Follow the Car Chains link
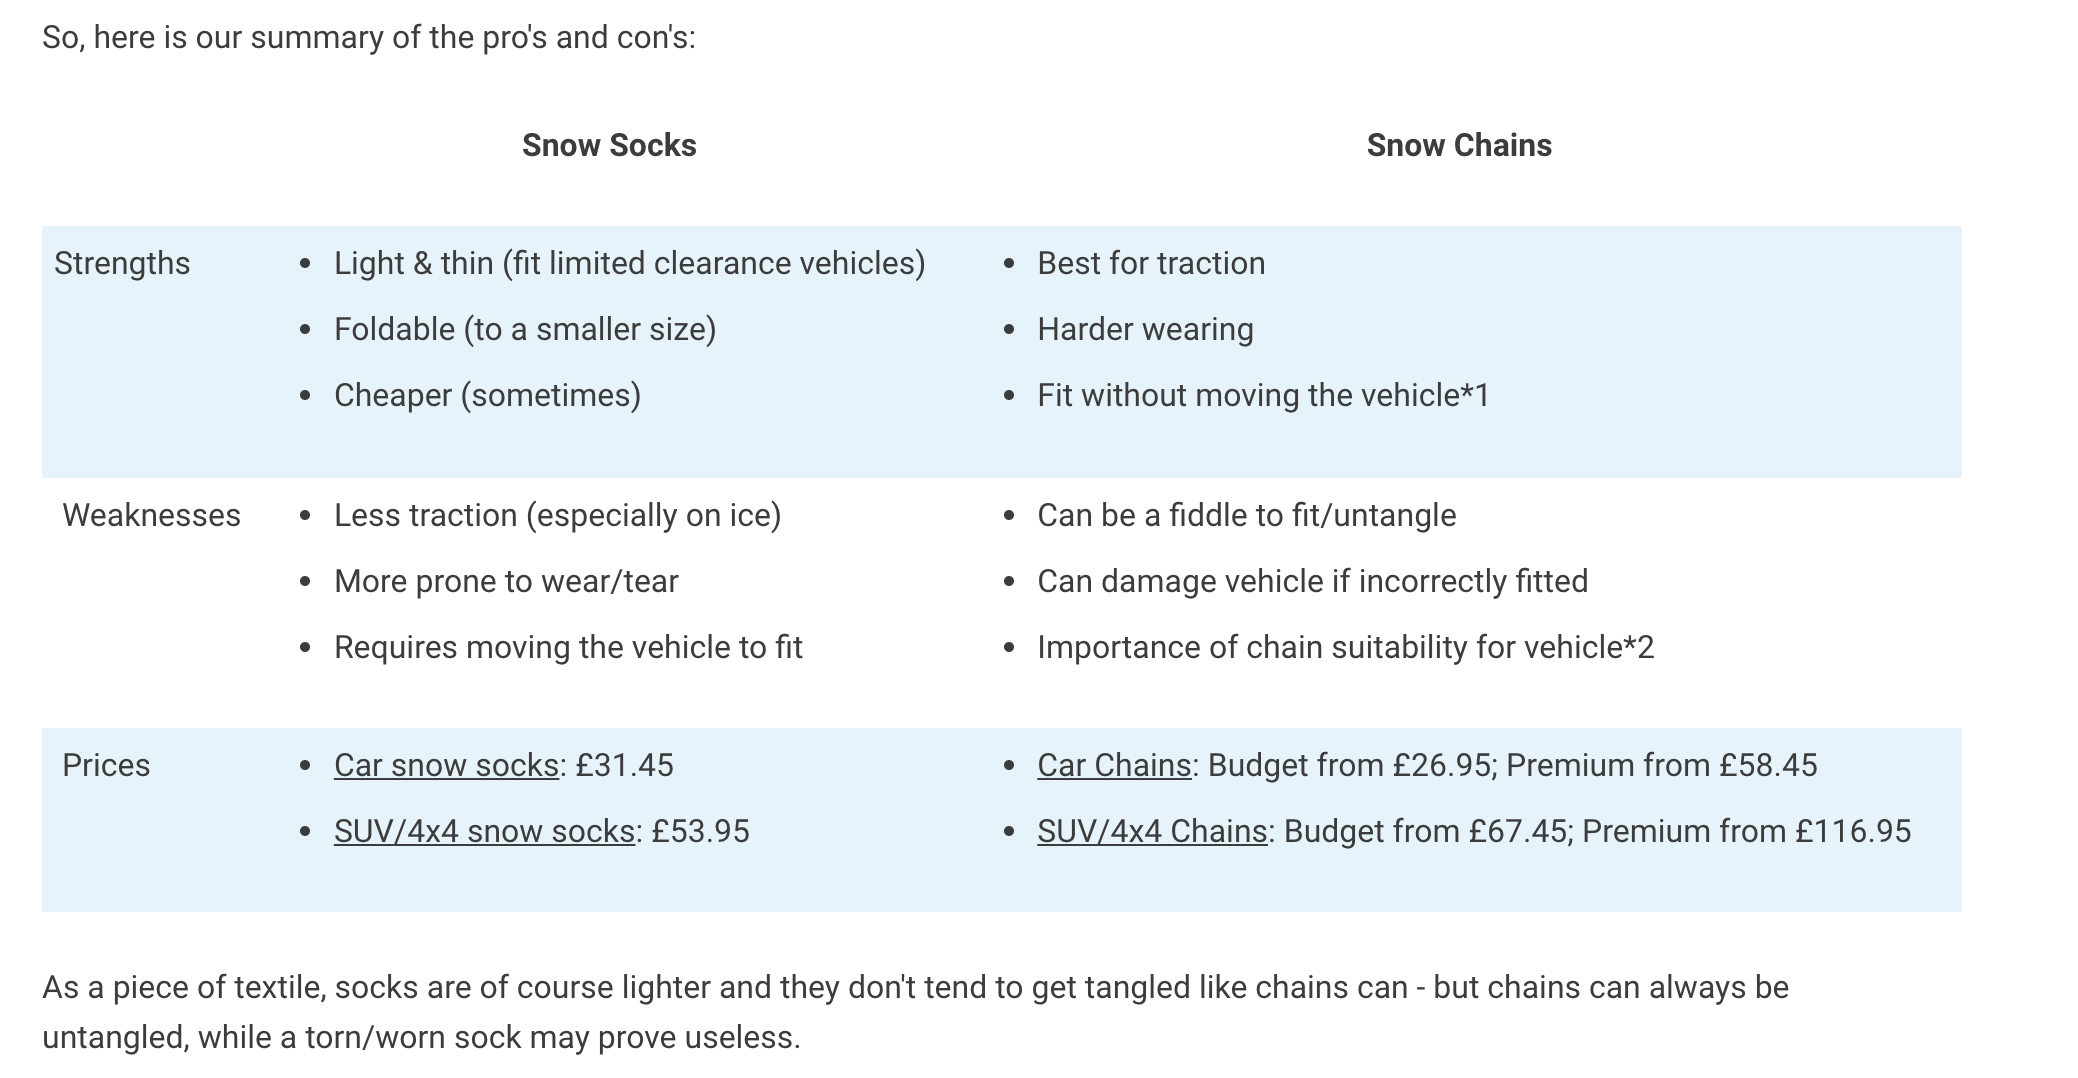Image resolution: width=2078 pixels, height=1078 pixels. pos(1114,765)
